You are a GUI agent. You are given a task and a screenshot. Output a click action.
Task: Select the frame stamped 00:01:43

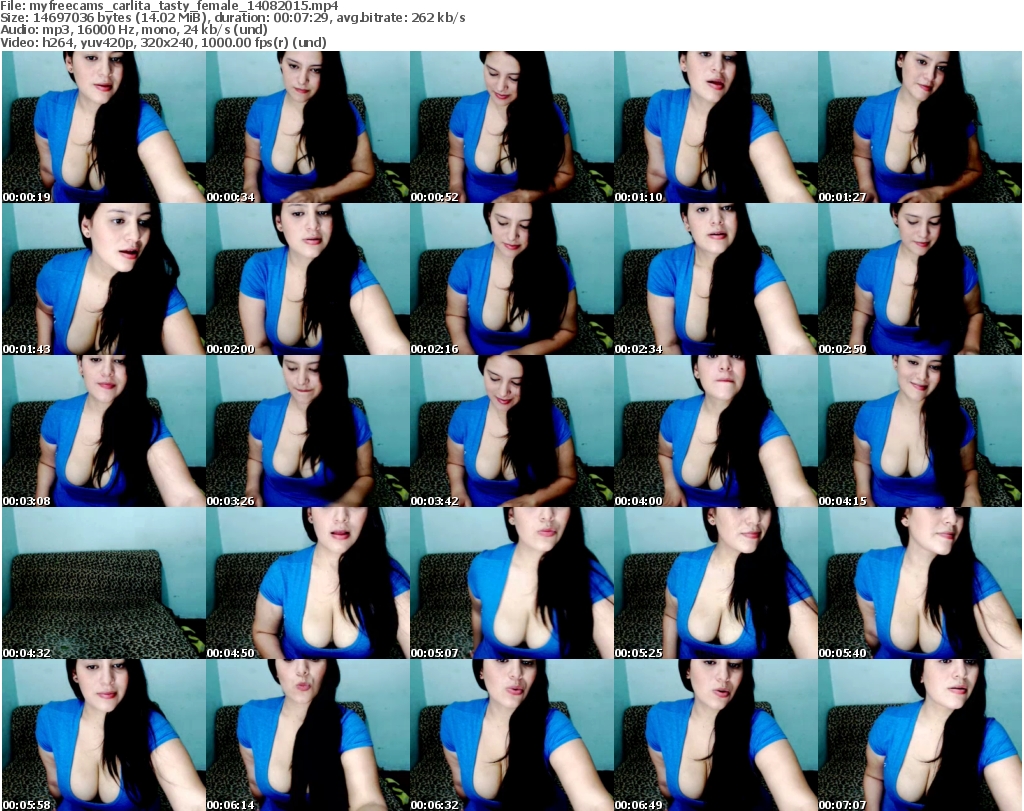click(x=104, y=279)
